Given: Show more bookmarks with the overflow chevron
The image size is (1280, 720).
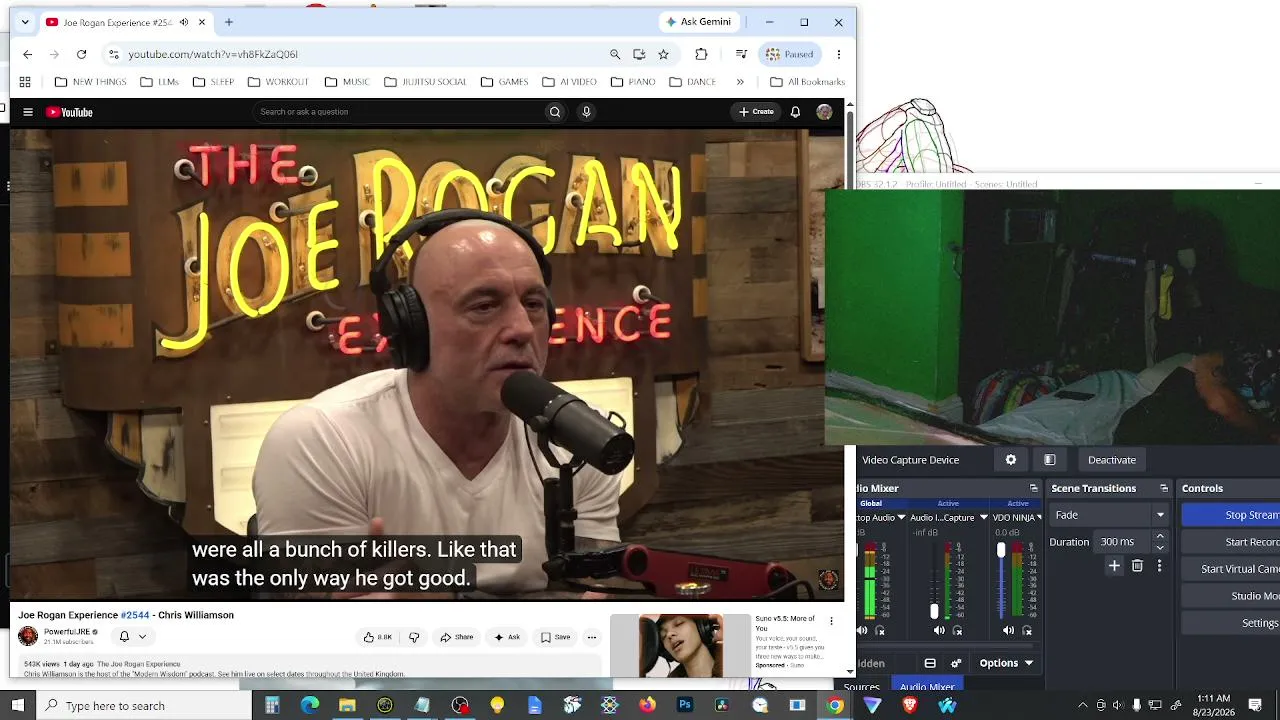Looking at the screenshot, I should [740, 82].
